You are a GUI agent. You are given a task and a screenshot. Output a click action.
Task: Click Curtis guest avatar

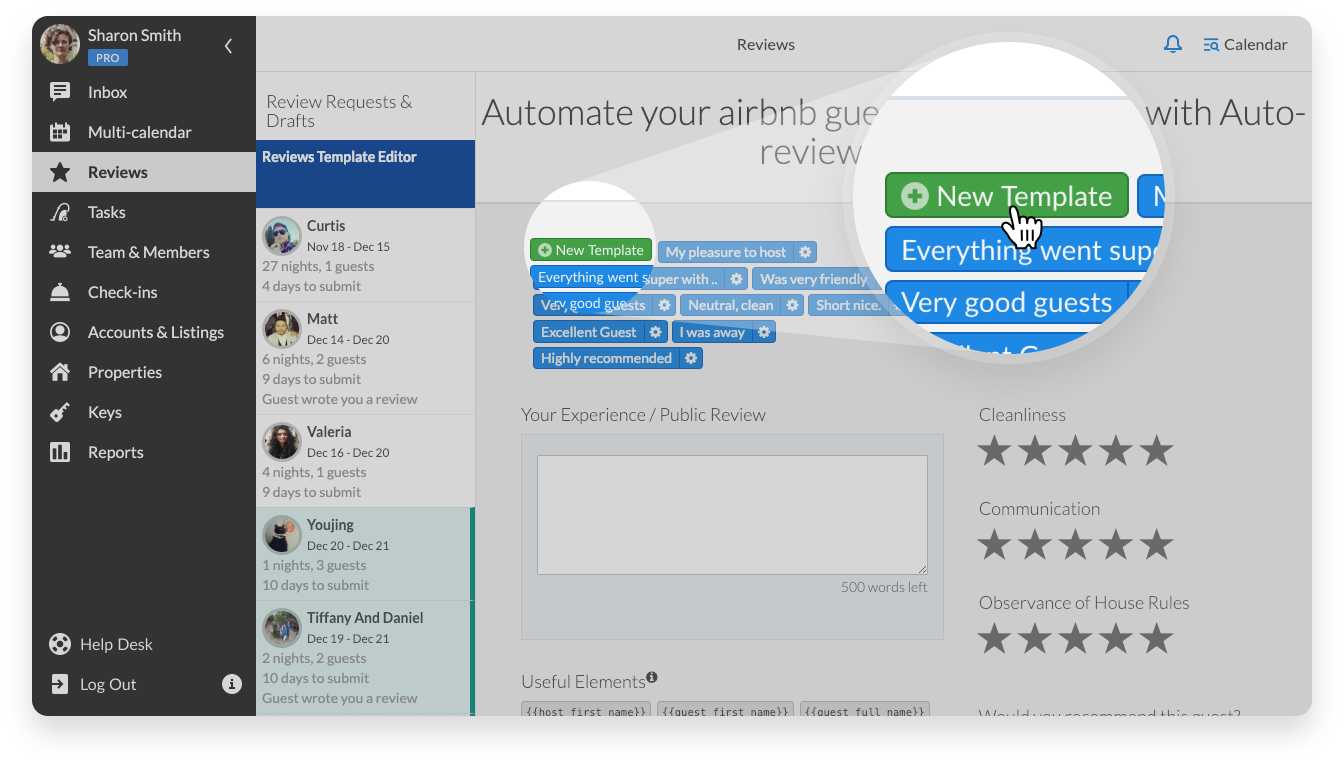click(x=282, y=236)
